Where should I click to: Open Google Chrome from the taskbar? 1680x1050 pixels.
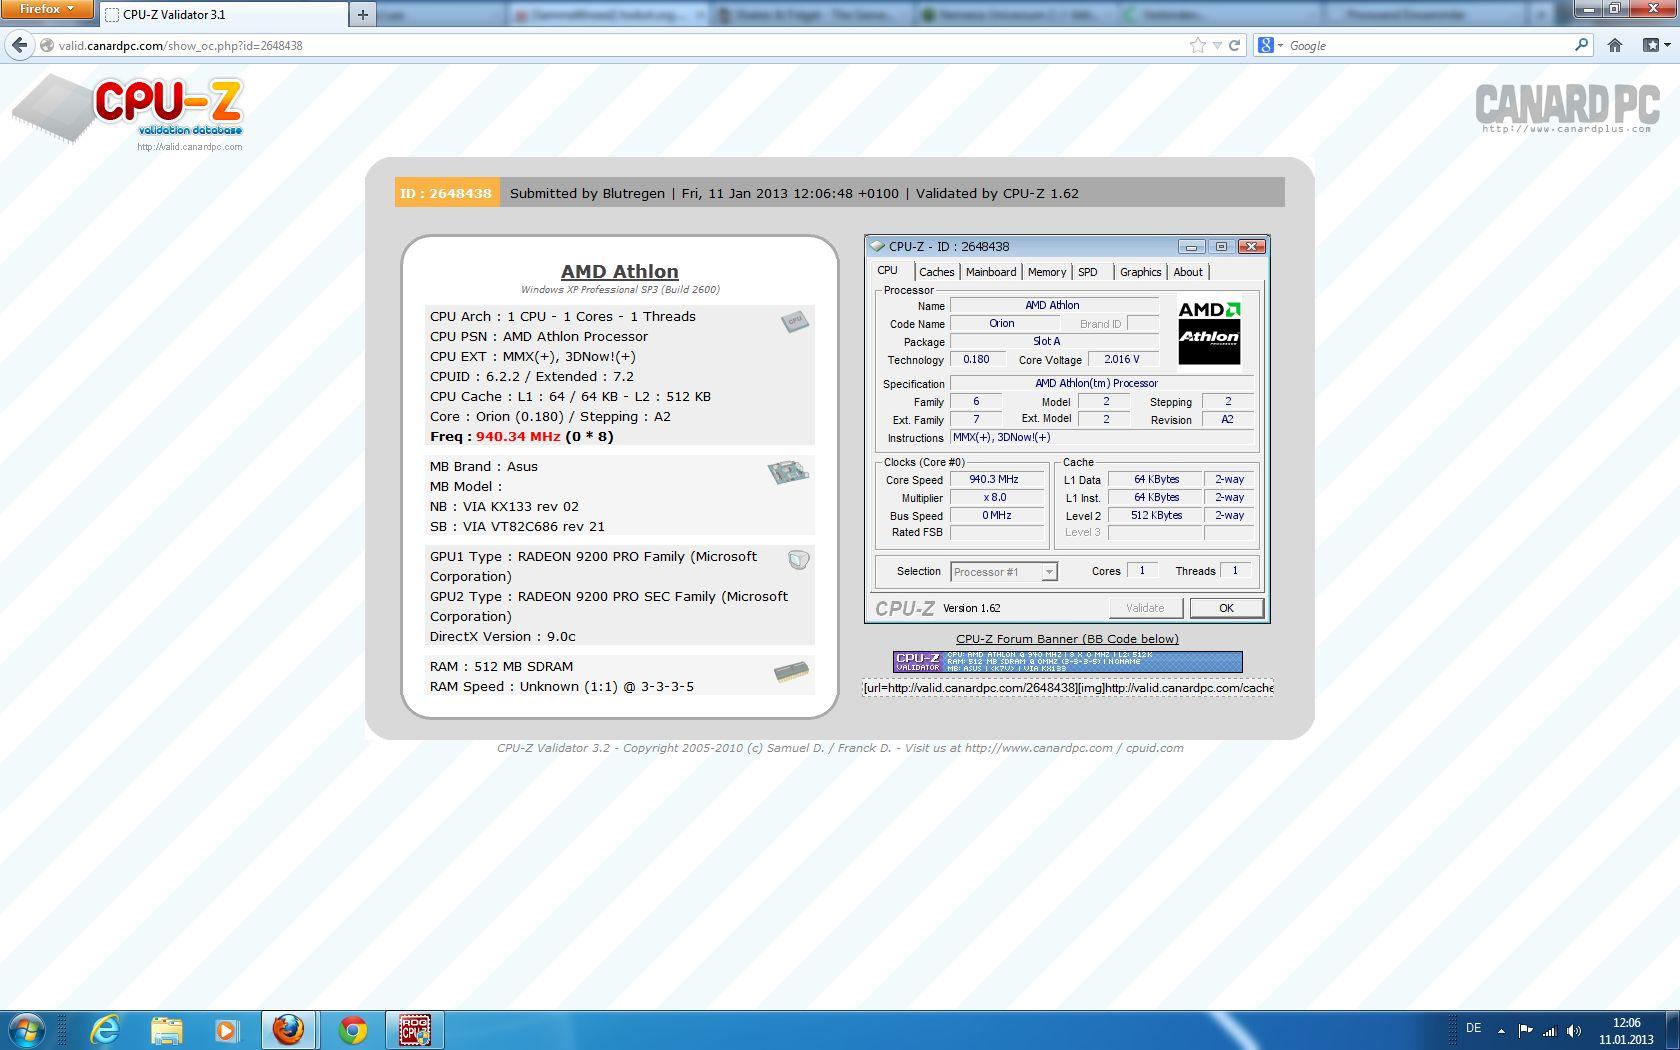pos(352,1030)
